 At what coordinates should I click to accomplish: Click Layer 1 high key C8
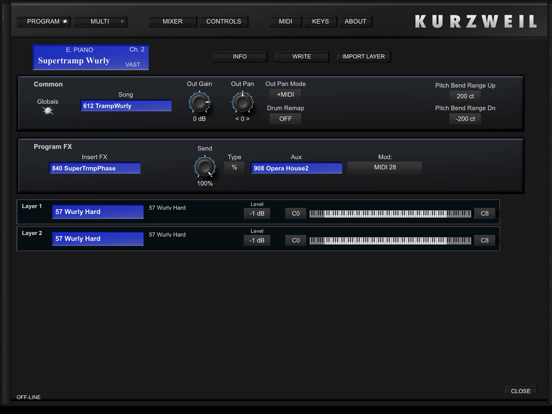coord(484,213)
